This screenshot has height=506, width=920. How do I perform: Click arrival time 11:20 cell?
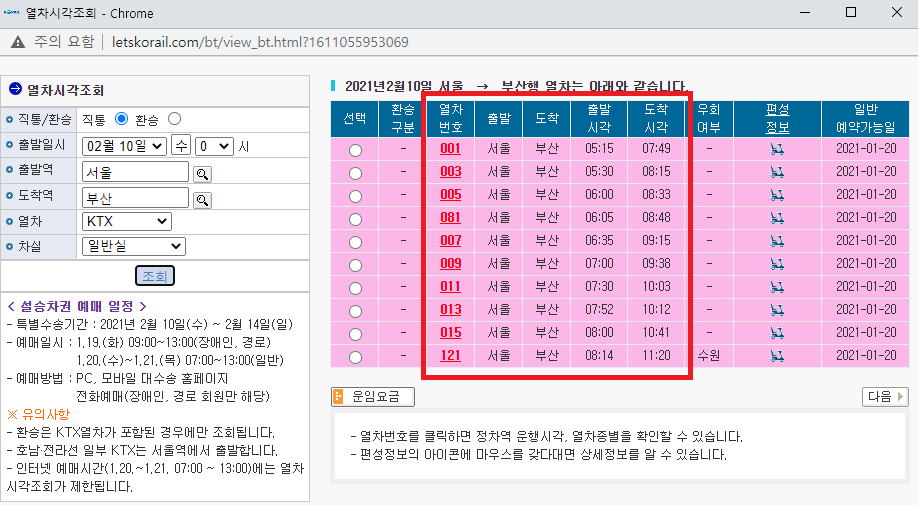(656, 355)
